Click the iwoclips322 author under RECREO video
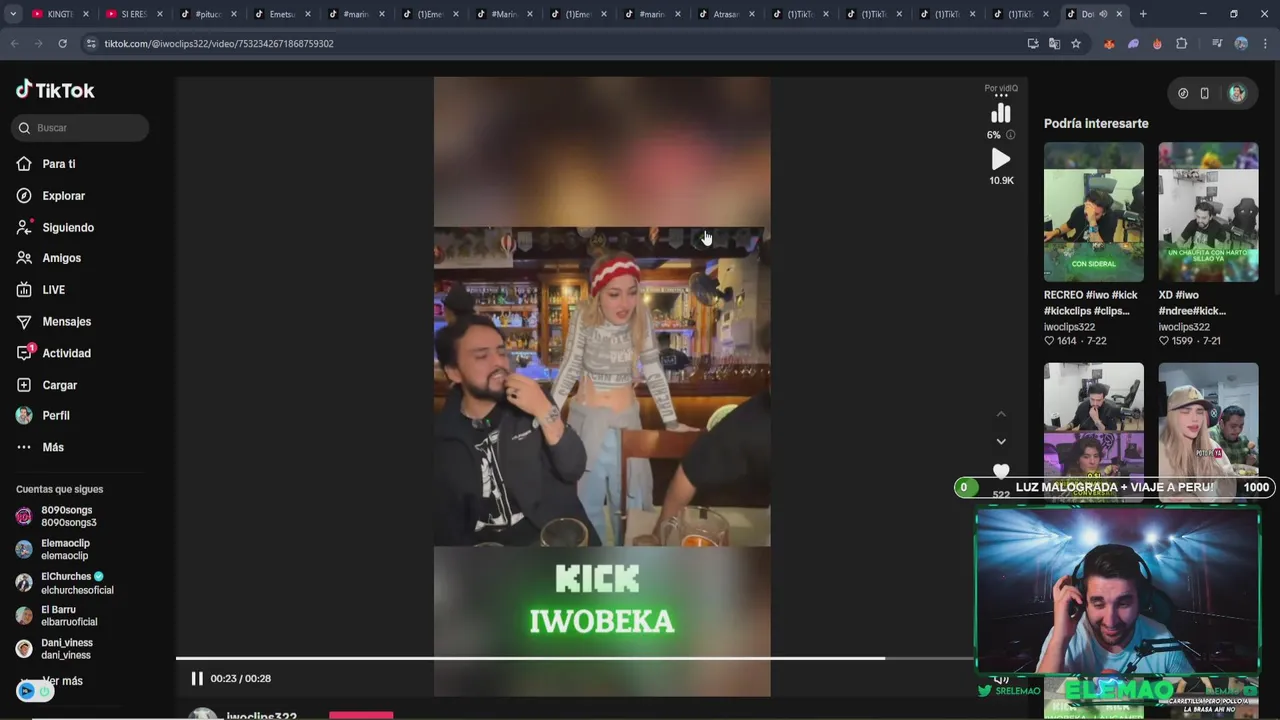Viewport: 1280px width, 720px height. pos(1069,327)
